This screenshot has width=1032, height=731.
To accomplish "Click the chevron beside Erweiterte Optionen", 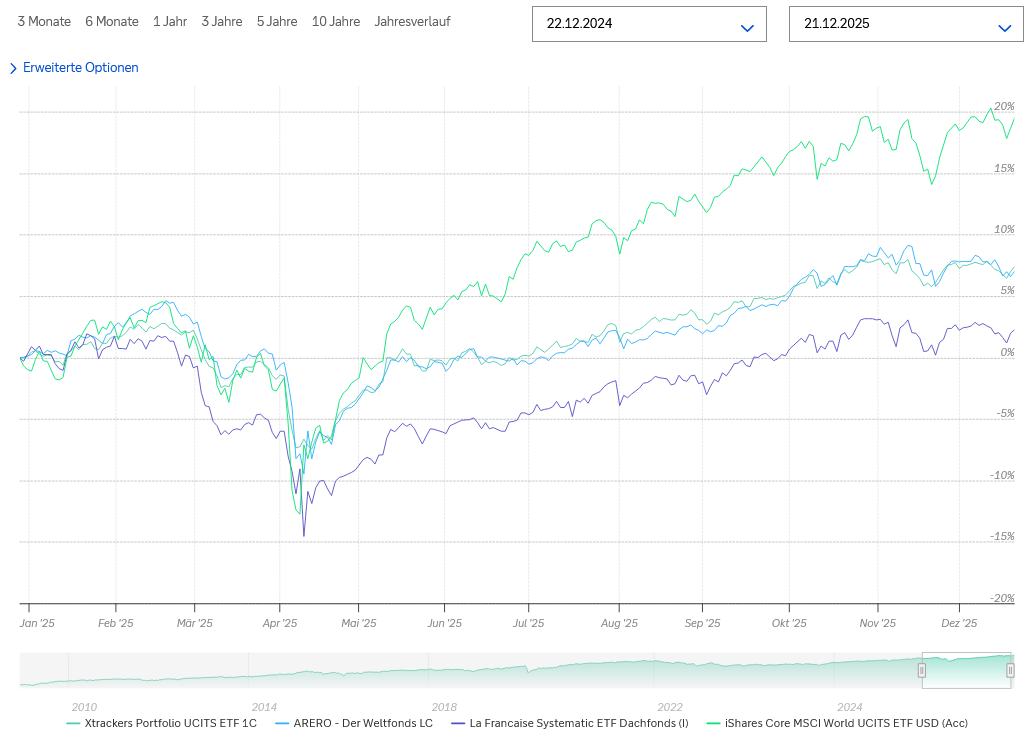I will (13, 68).
